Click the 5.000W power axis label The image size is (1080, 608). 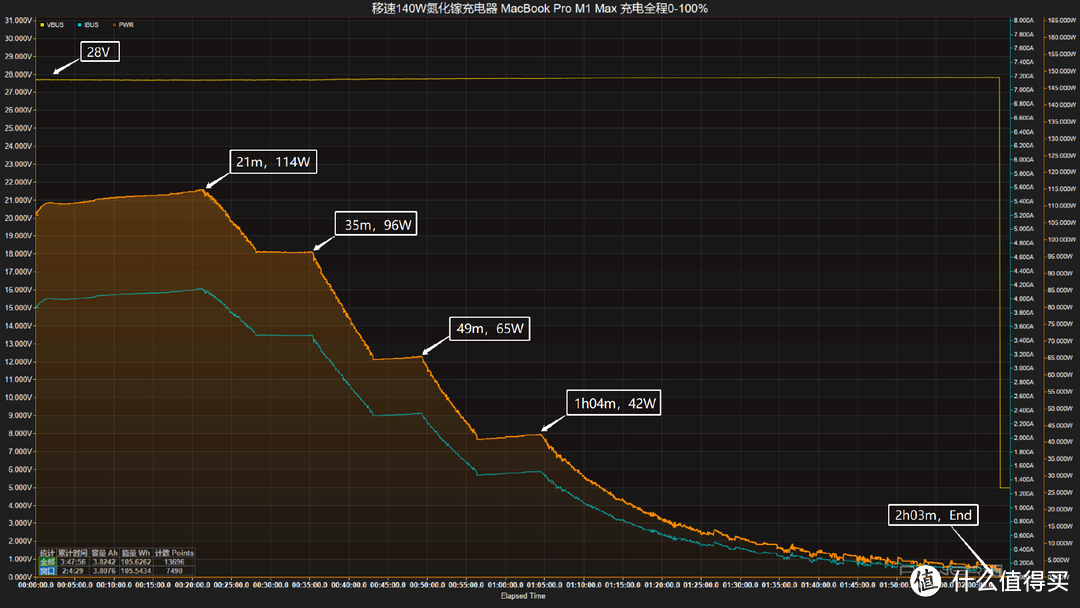tap(1061, 560)
